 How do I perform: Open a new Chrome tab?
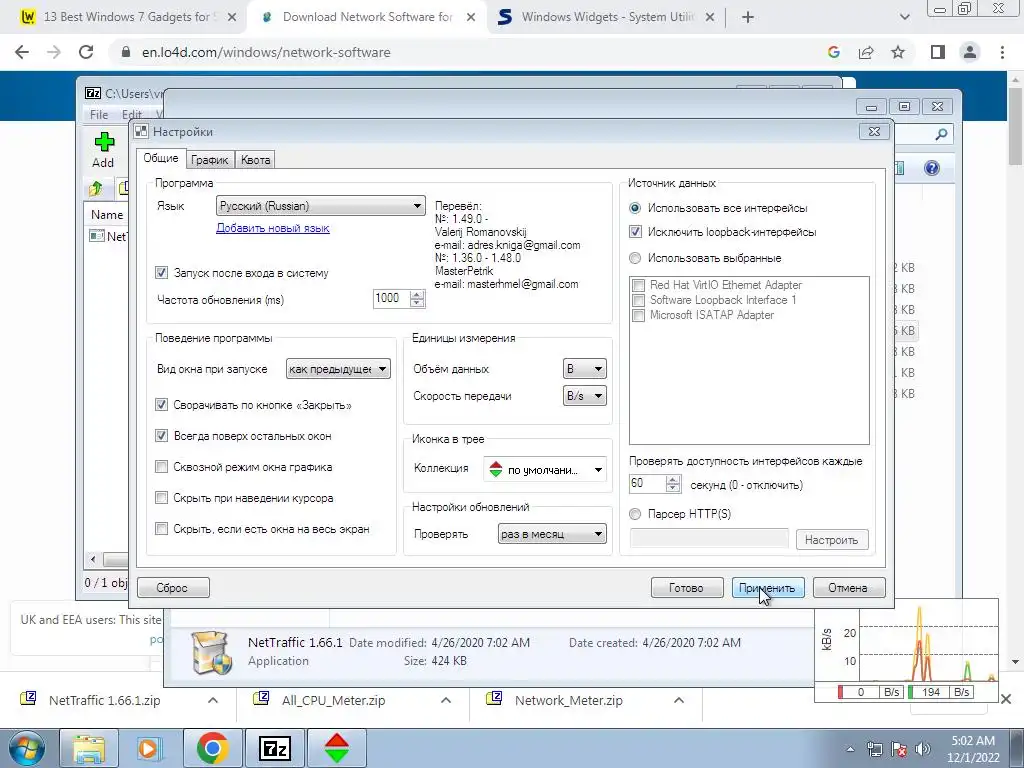748,18
